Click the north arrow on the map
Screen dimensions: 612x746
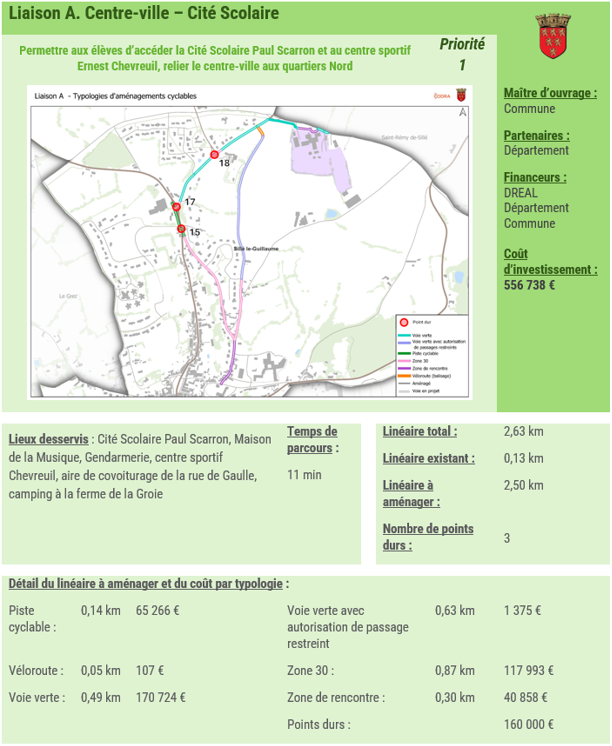coord(462,114)
